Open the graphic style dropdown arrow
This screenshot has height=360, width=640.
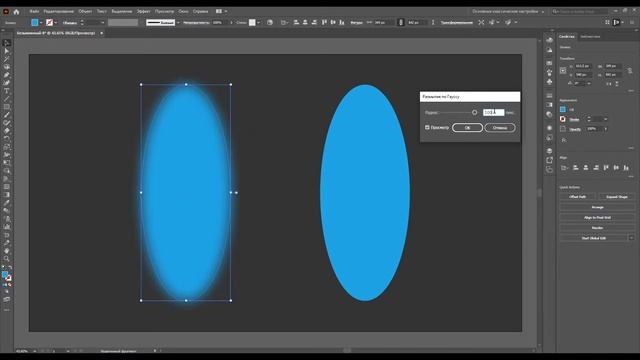(x=258, y=22)
